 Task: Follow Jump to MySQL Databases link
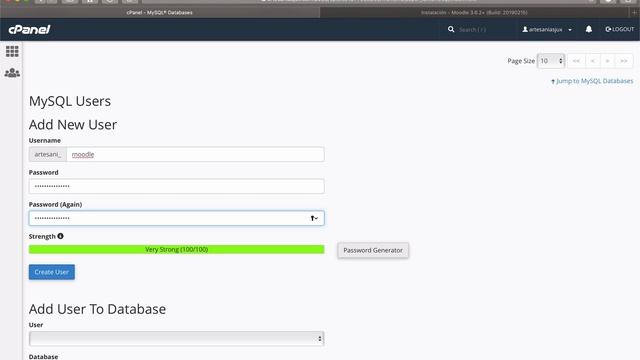(592, 81)
